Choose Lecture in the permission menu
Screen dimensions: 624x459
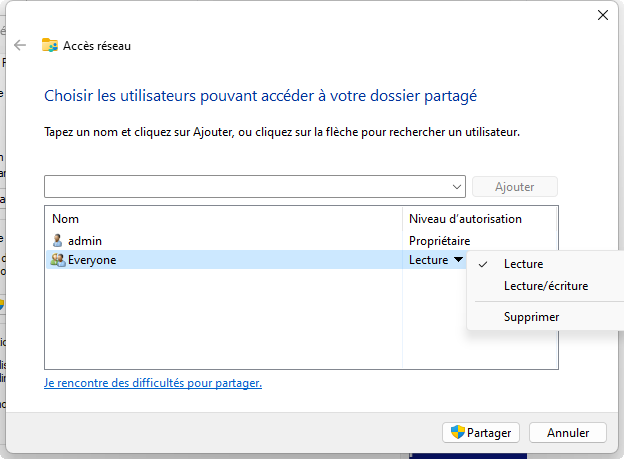click(524, 264)
